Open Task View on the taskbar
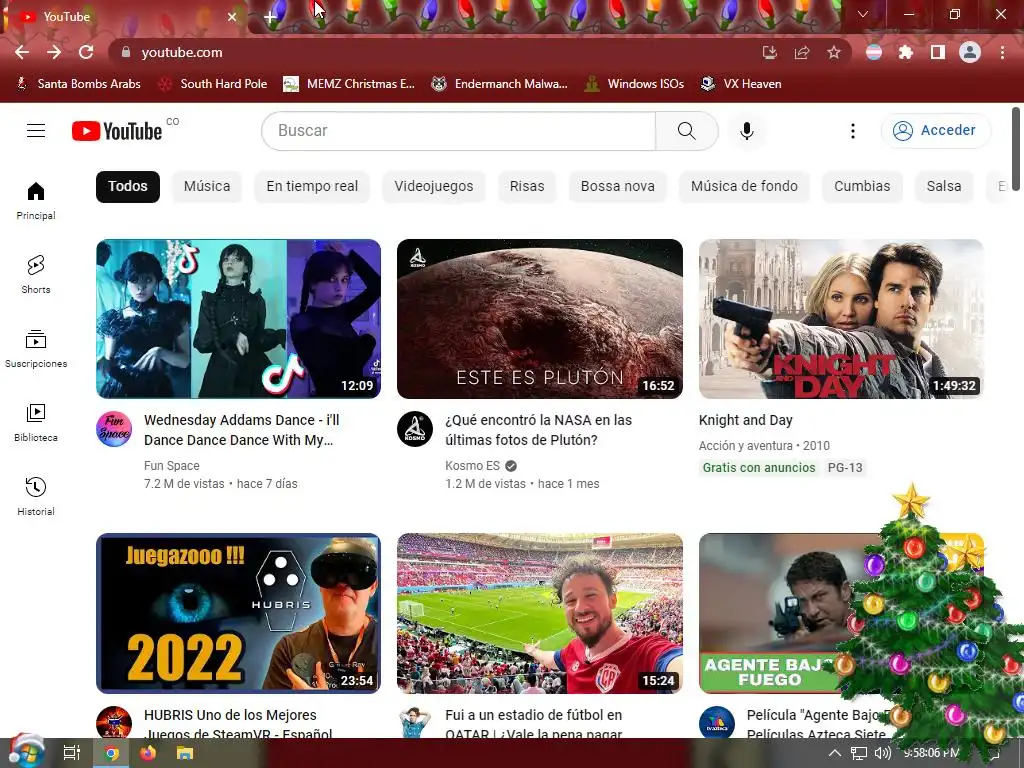 tap(71, 753)
